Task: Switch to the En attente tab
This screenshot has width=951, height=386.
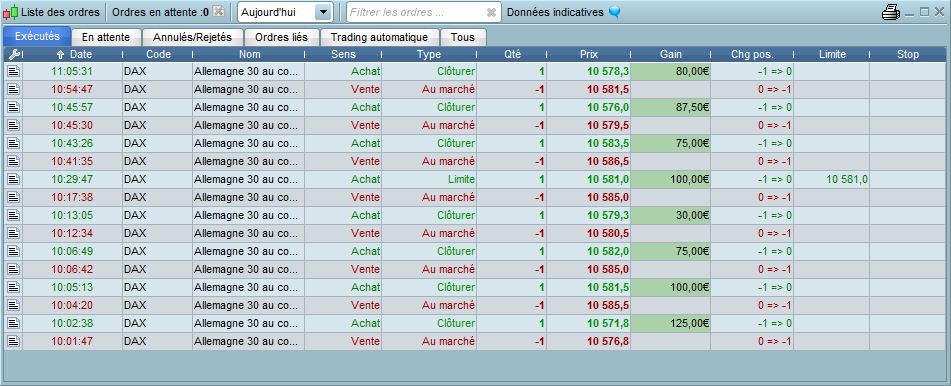Action: point(106,37)
